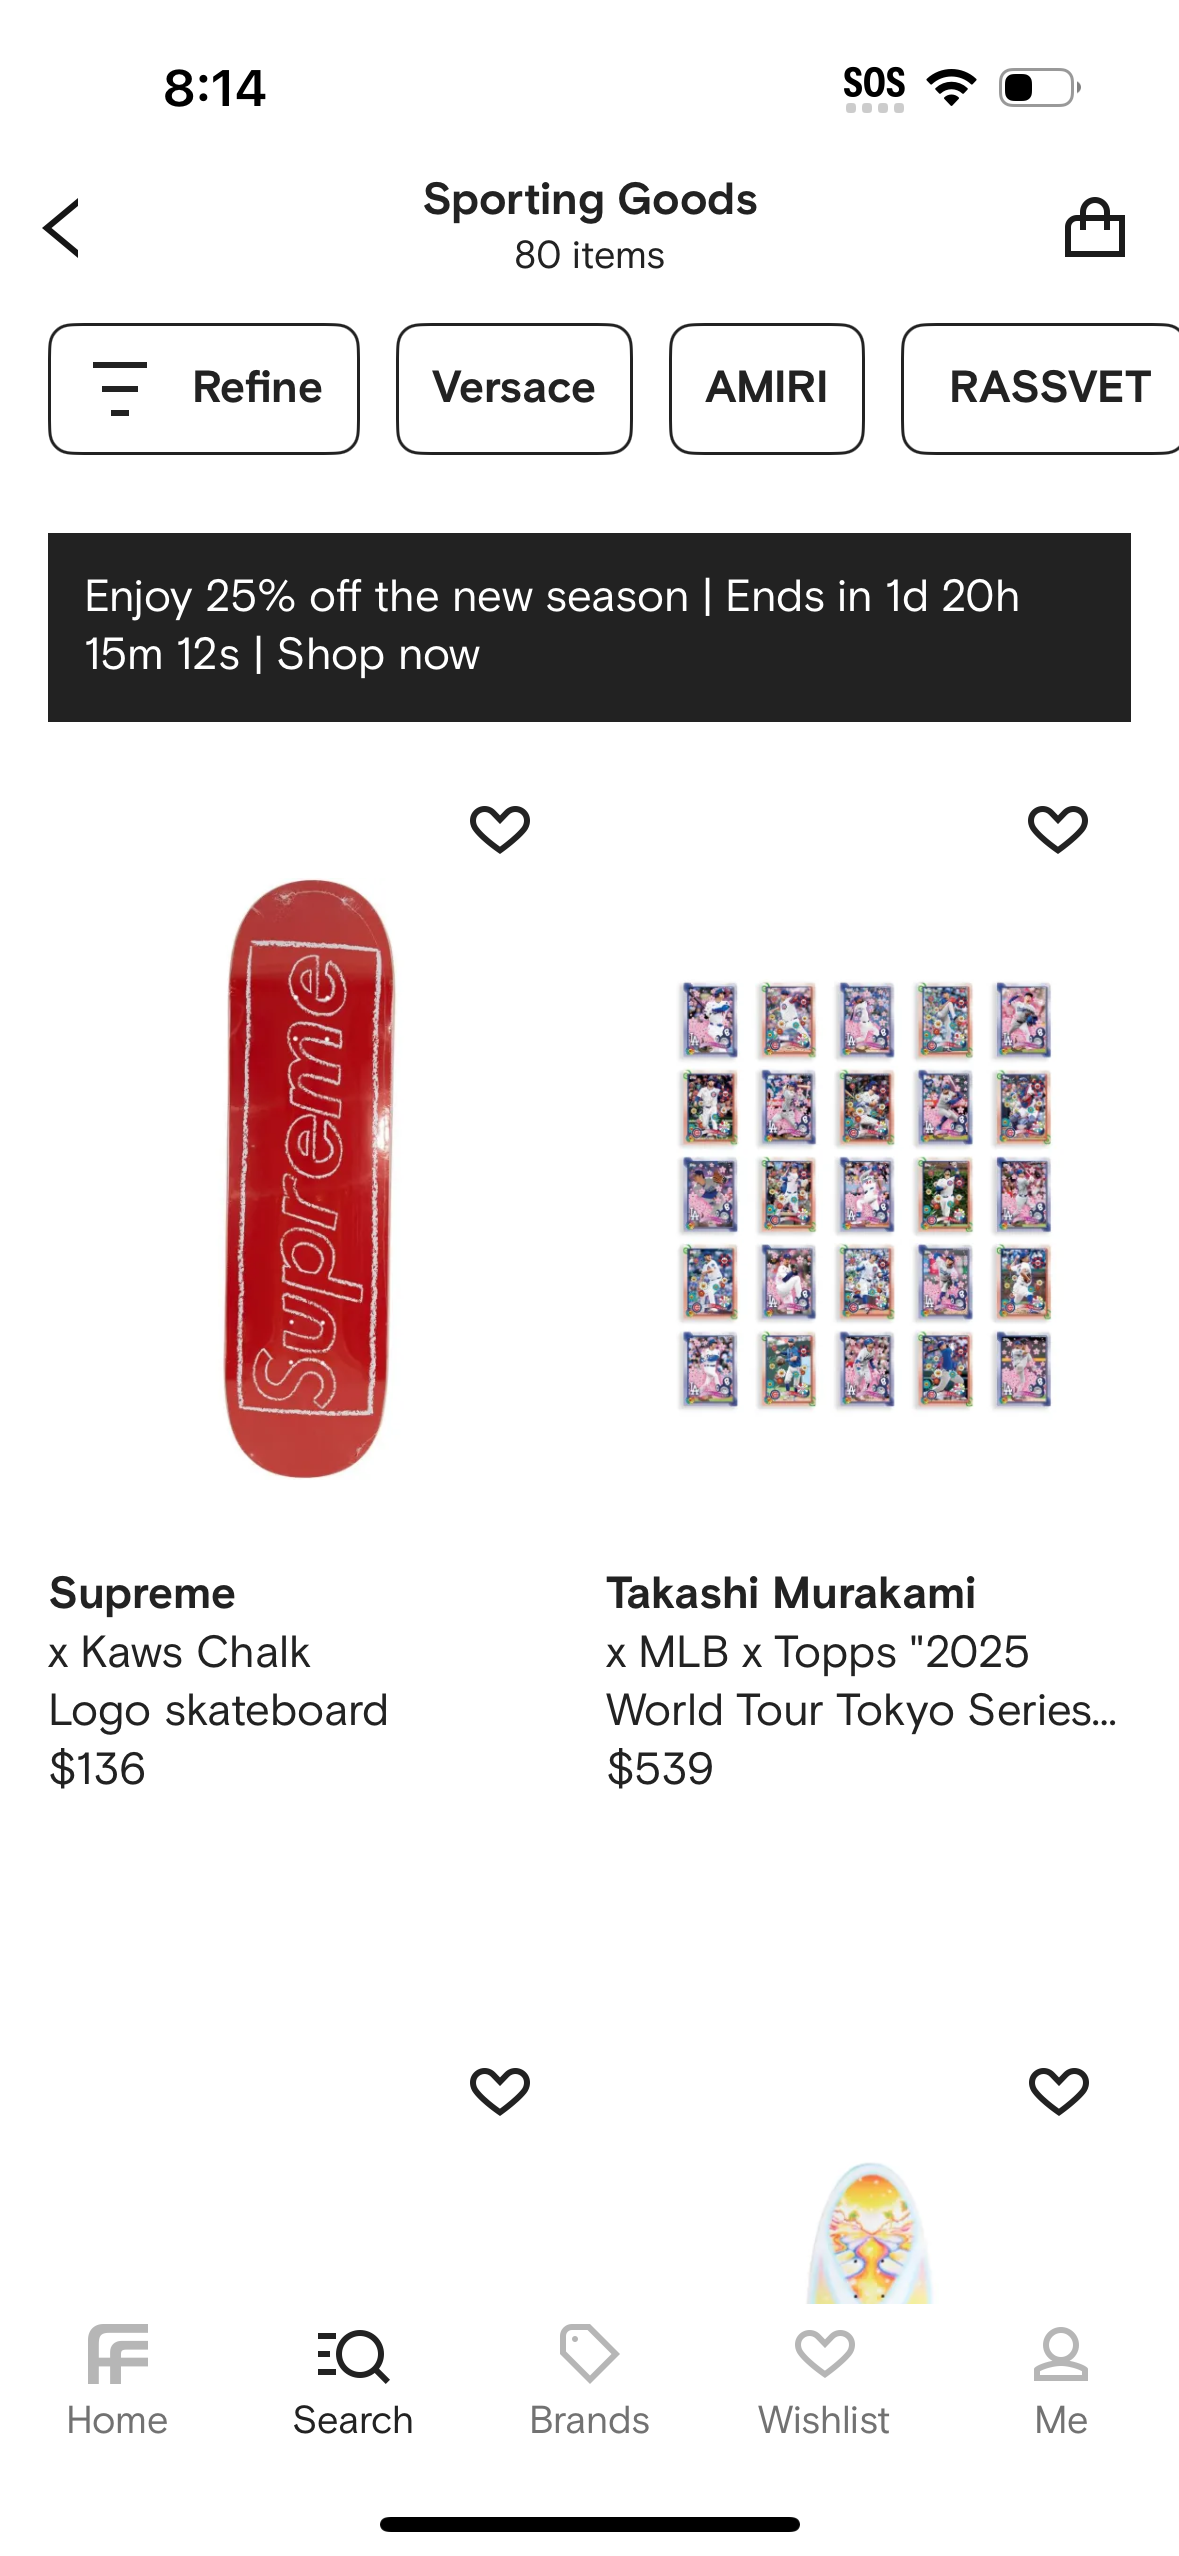Filter by Versace brand chip
This screenshot has width=1179, height=2556.
[514, 388]
